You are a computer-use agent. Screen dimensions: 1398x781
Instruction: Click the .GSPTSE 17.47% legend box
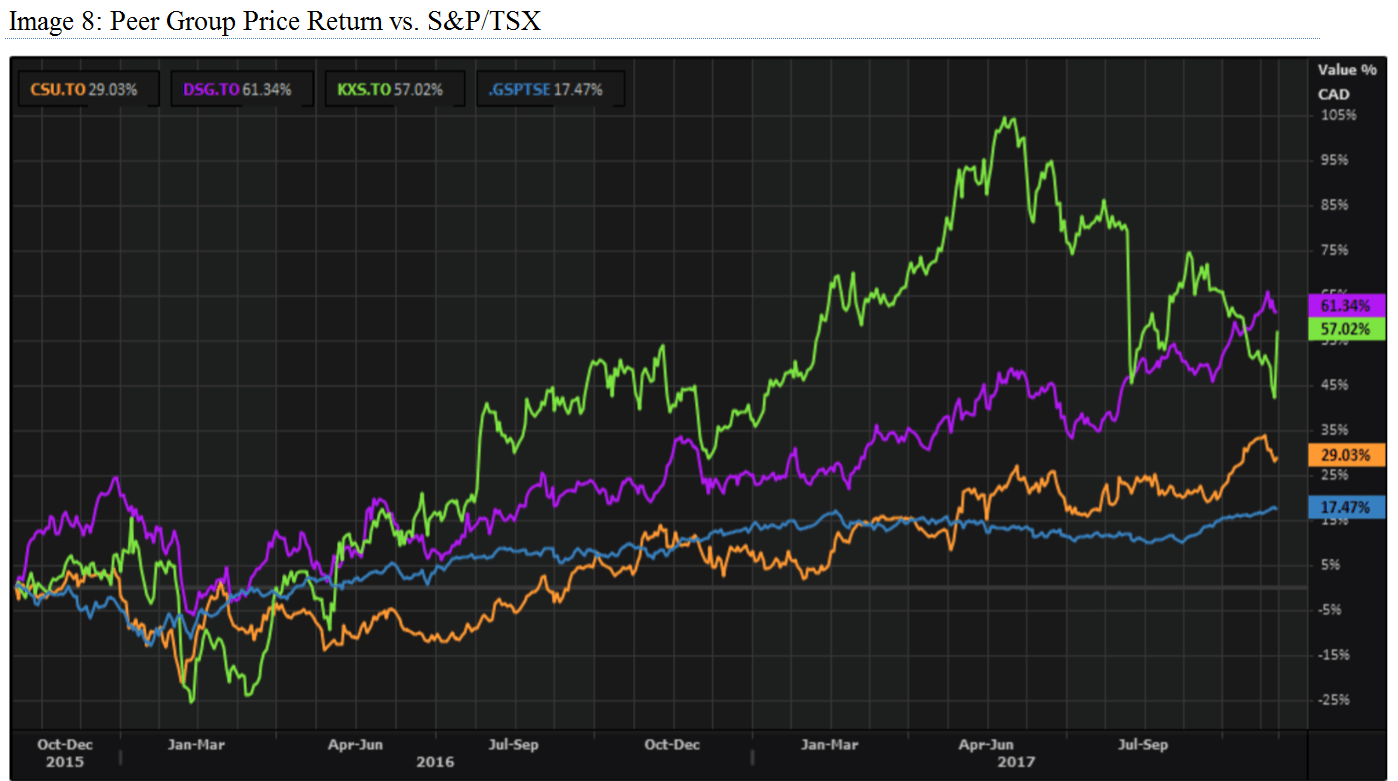pyautogui.click(x=551, y=89)
